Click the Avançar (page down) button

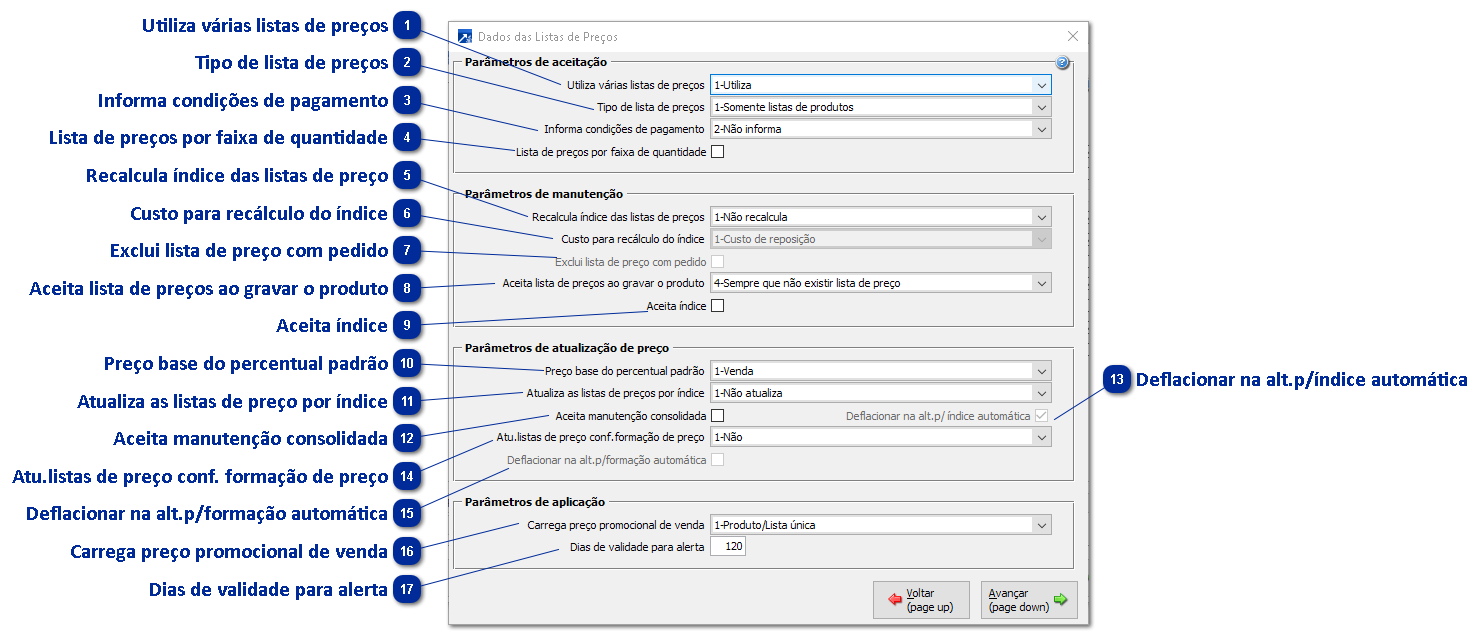pos(1029,600)
